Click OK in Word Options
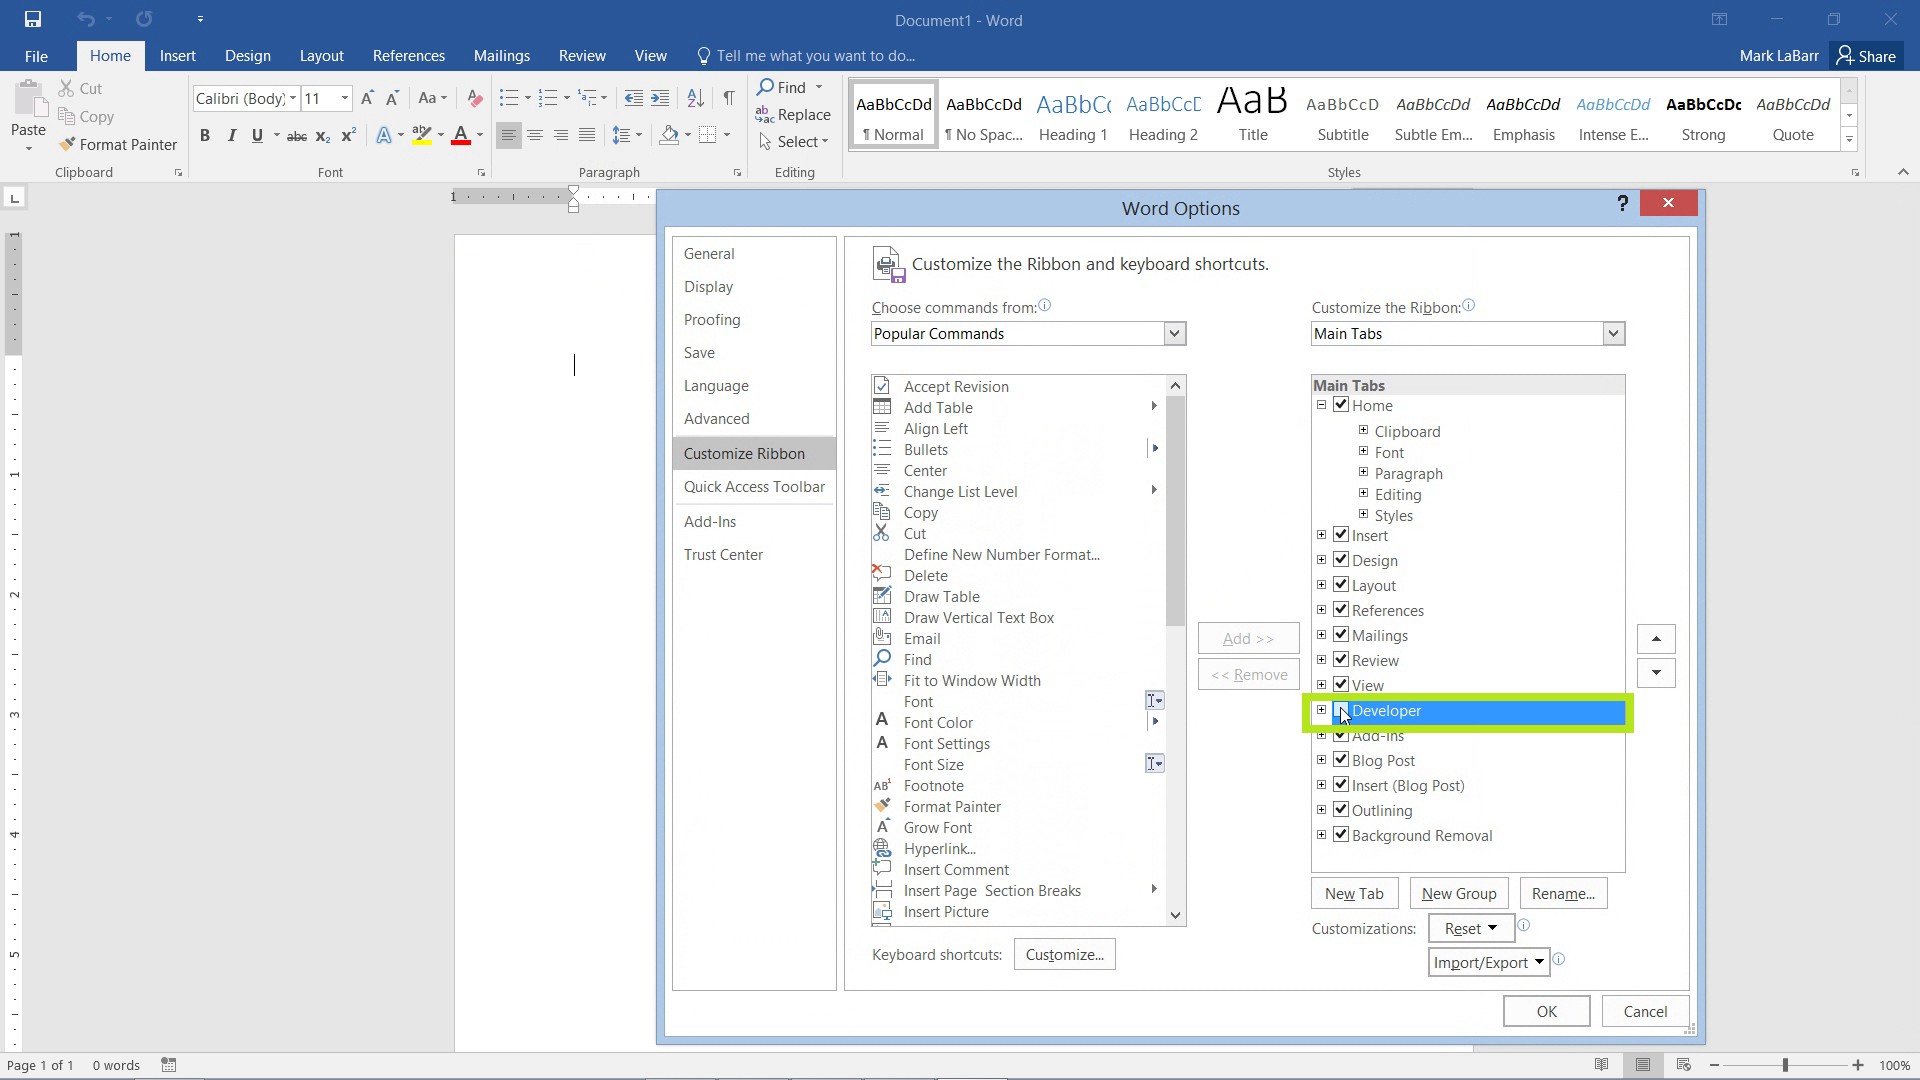The width and height of the screenshot is (1920, 1080). (x=1546, y=1012)
